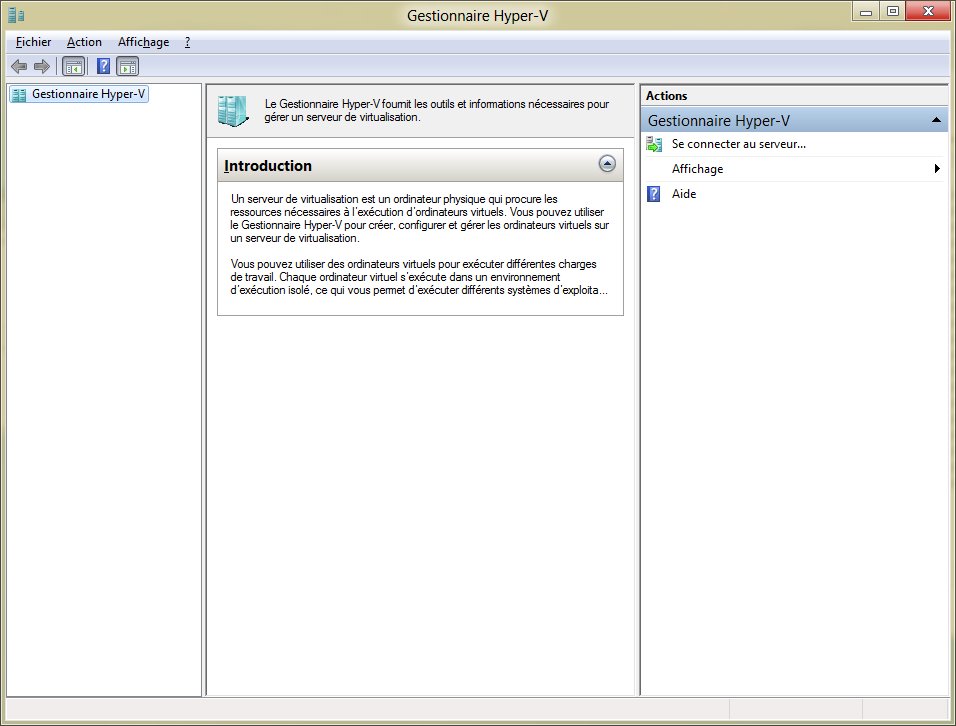
Task: Click the Back arrow in the toolbar
Action: (18, 67)
